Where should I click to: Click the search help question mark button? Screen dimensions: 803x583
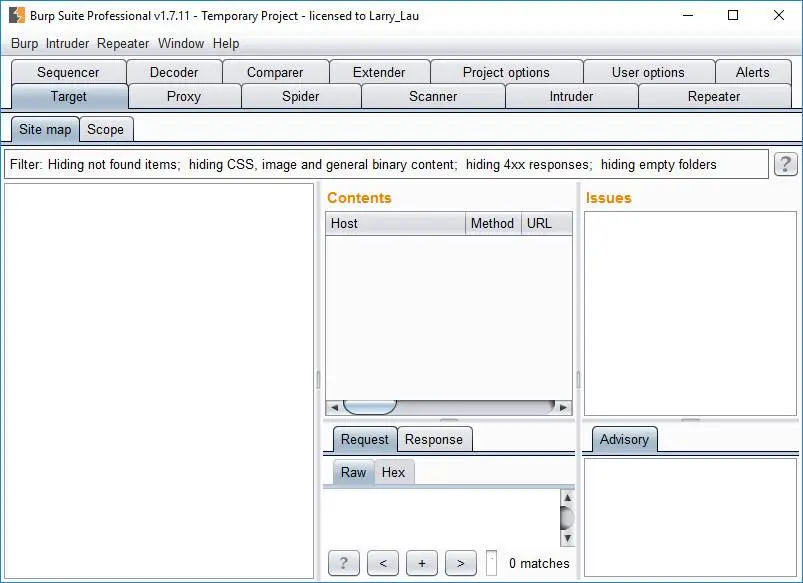click(x=344, y=563)
